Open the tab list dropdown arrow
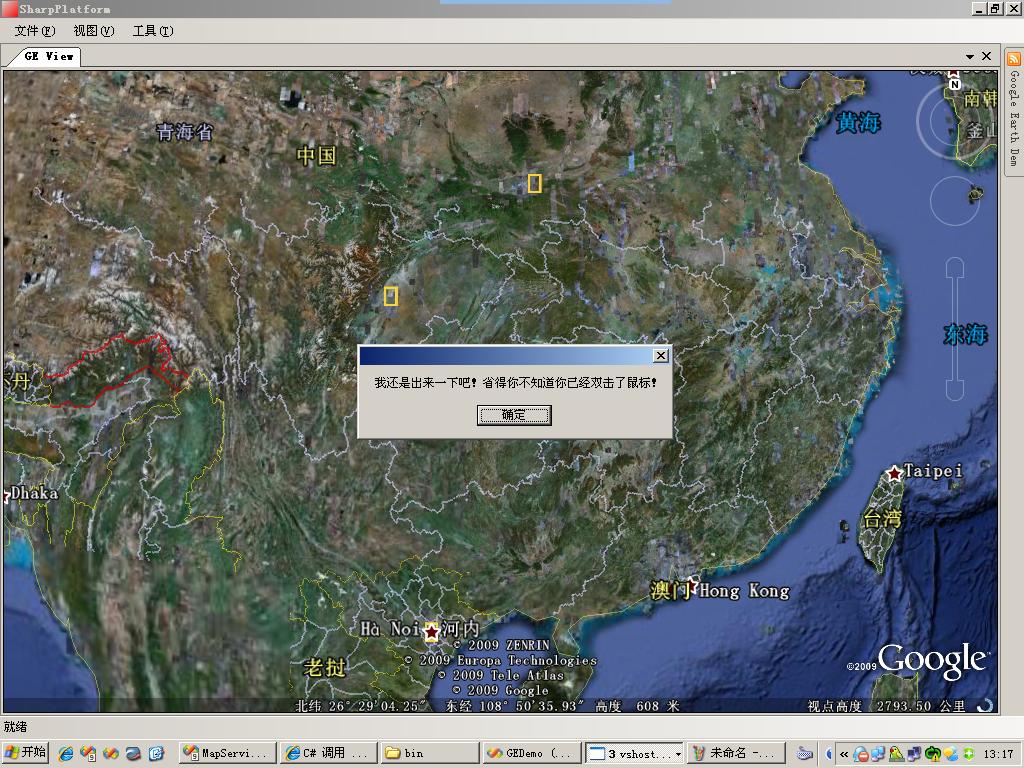1024x768 pixels. [x=970, y=57]
